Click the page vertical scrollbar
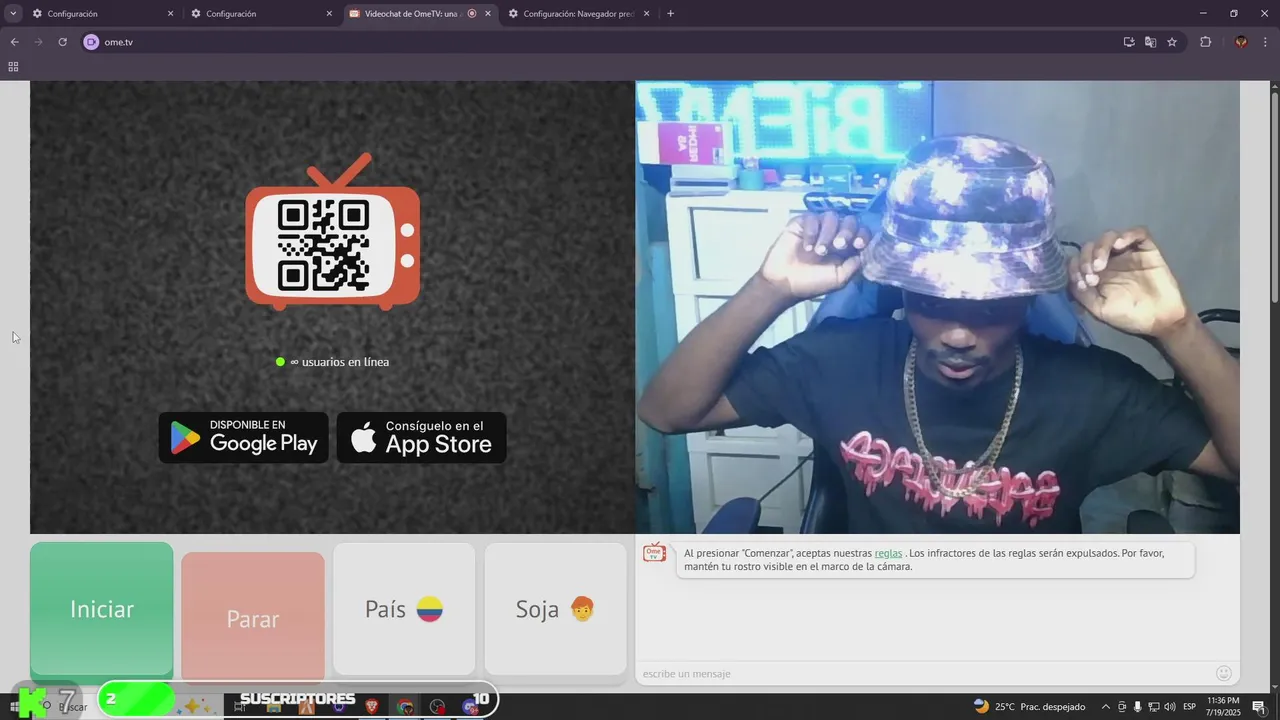 point(1274,198)
